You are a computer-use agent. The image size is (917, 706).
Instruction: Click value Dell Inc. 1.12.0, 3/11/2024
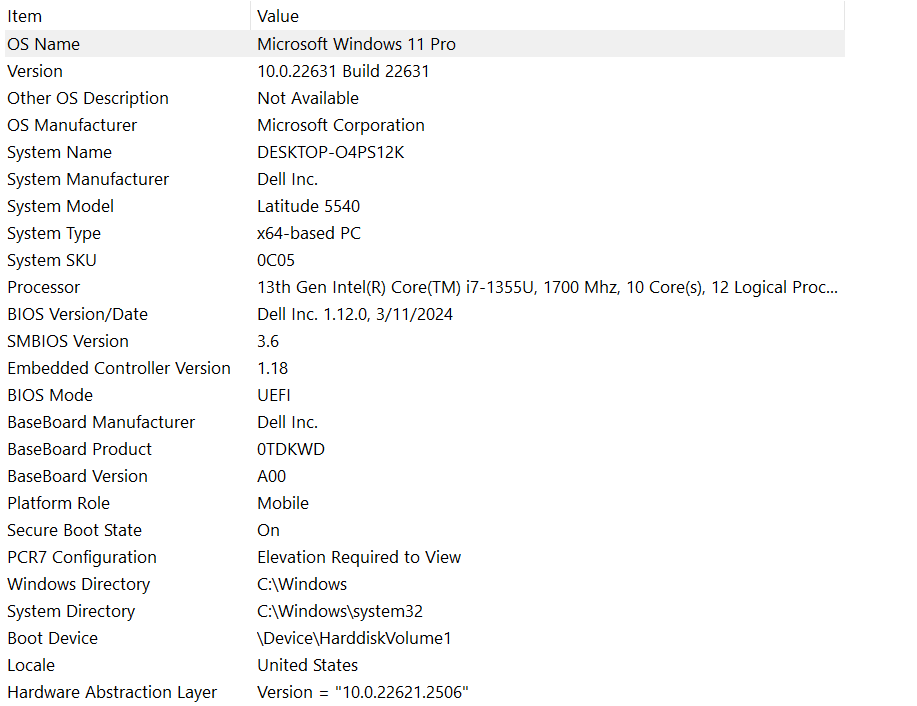[x=355, y=314]
